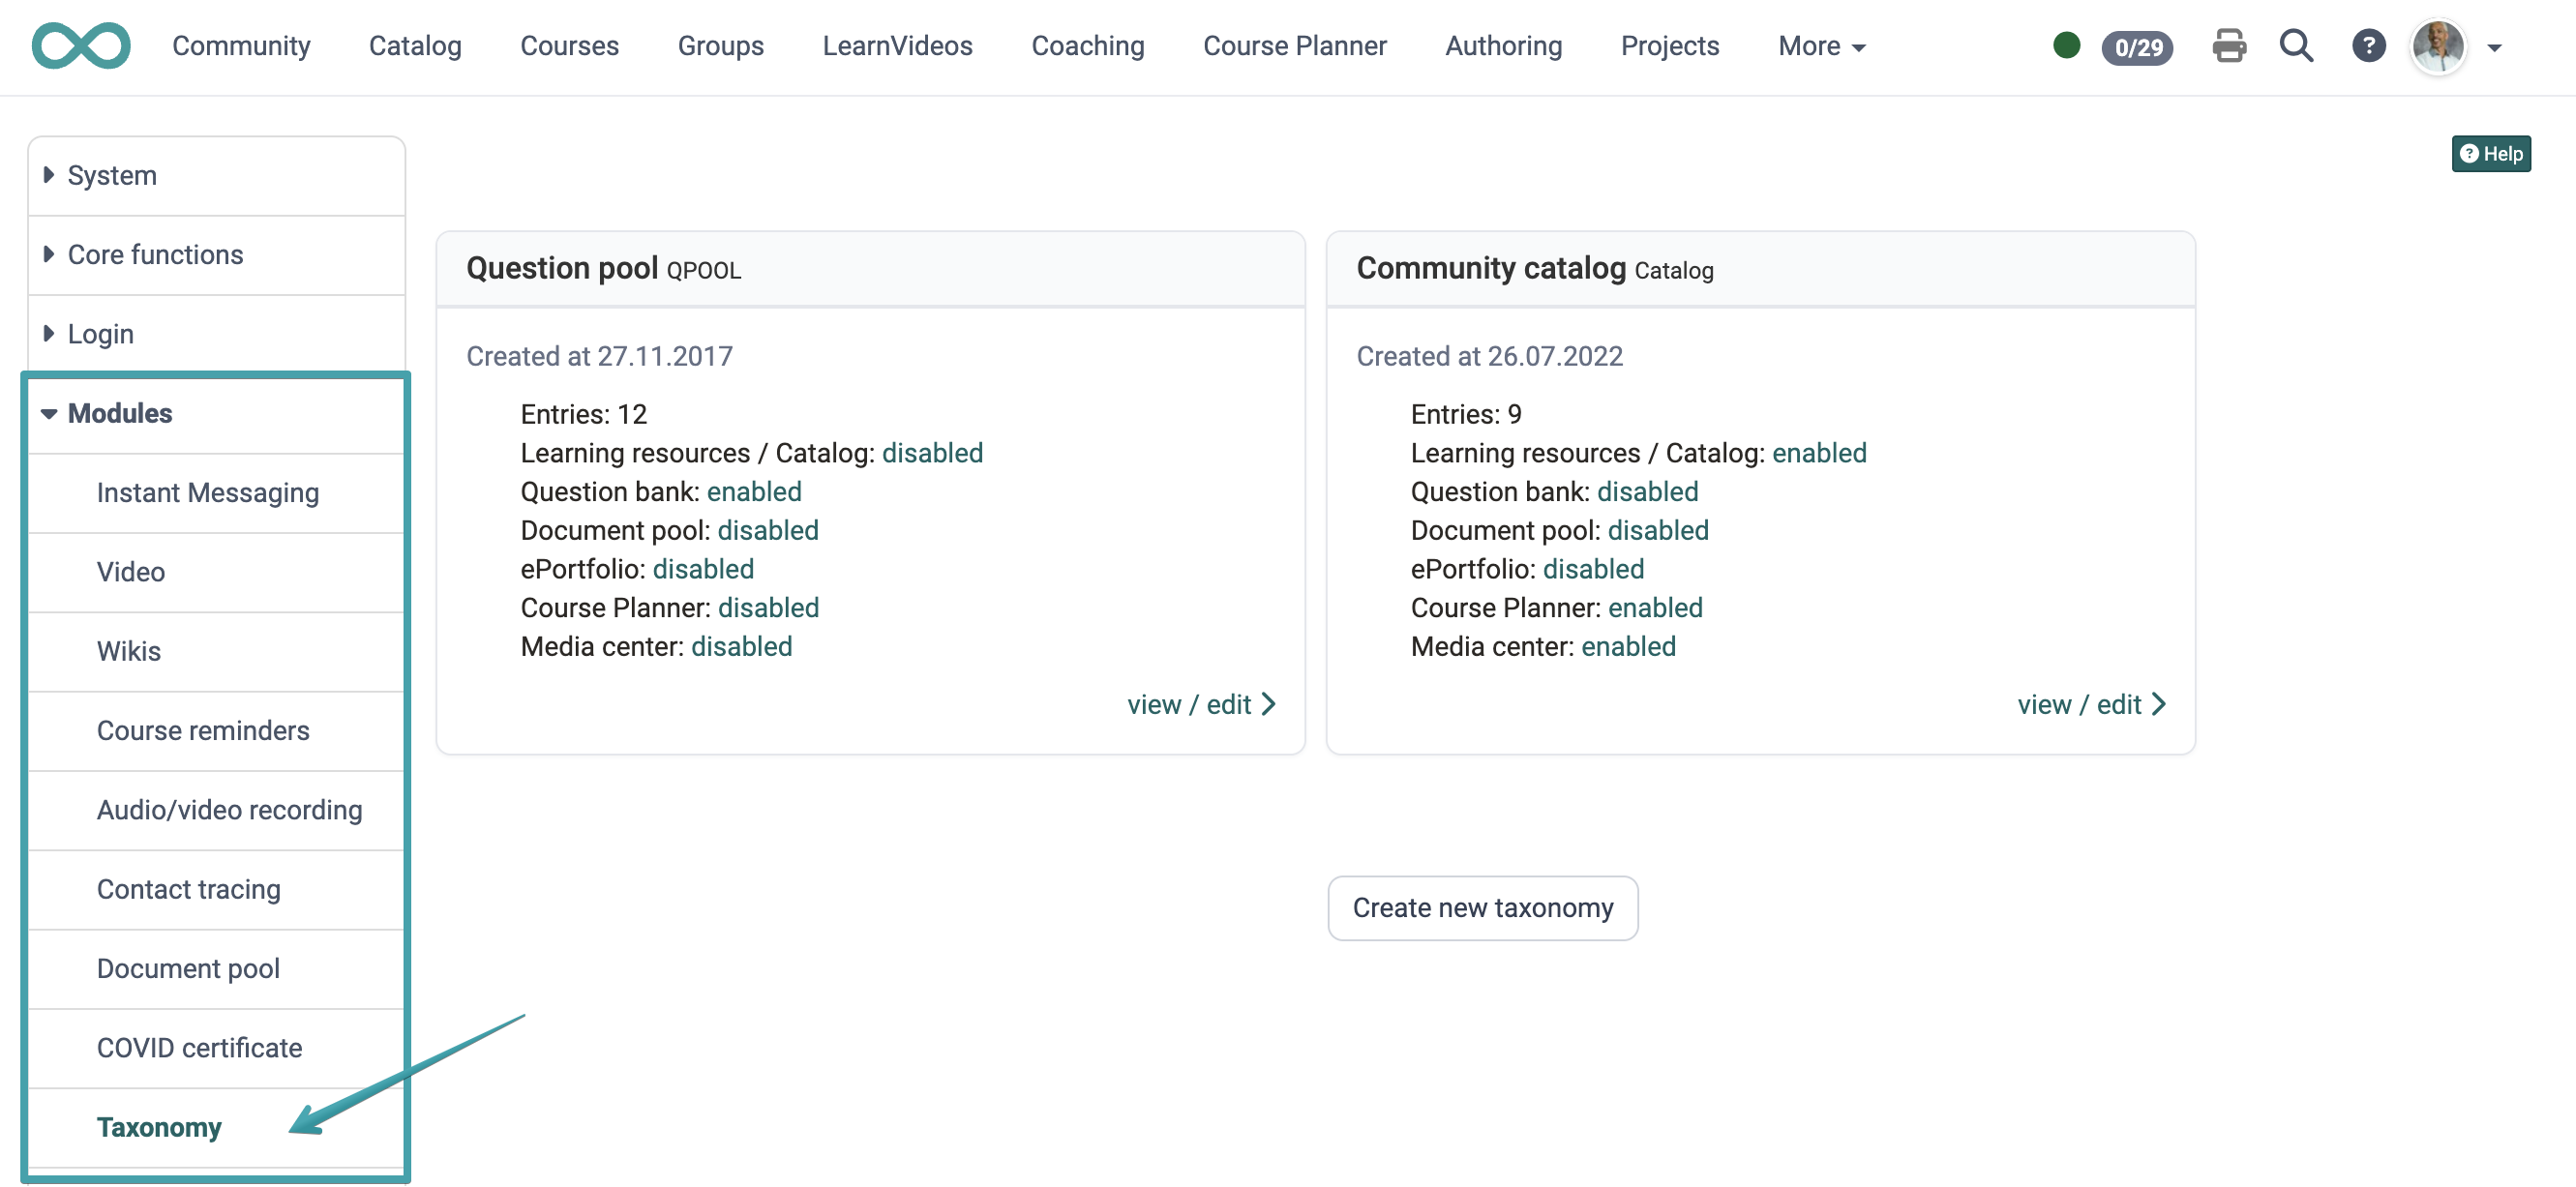Viewport: 2576px width, 1187px height.
Task: Switch to the Authoring tab
Action: pyautogui.click(x=1503, y=46)
